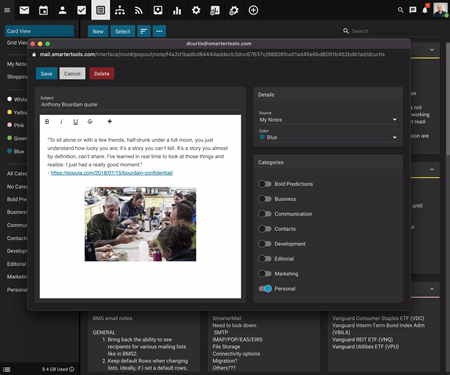Open the chat bubble icon
Image resolution: width=450 pixels, height=375 pixels.
tap(413, 10)
